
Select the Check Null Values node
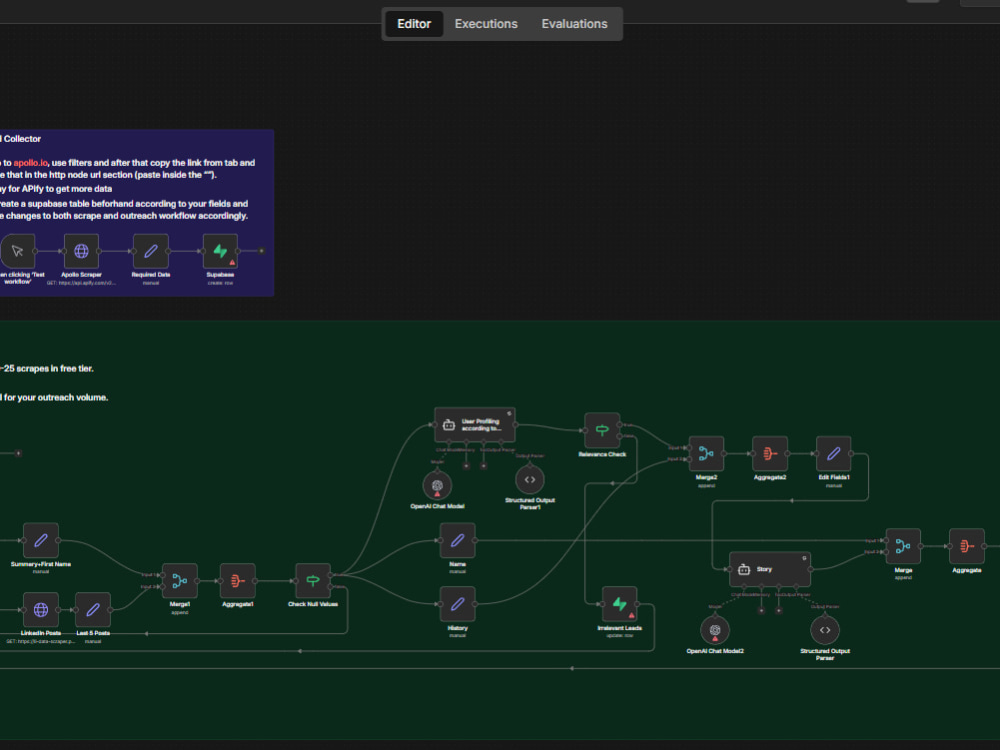[312, 580]
